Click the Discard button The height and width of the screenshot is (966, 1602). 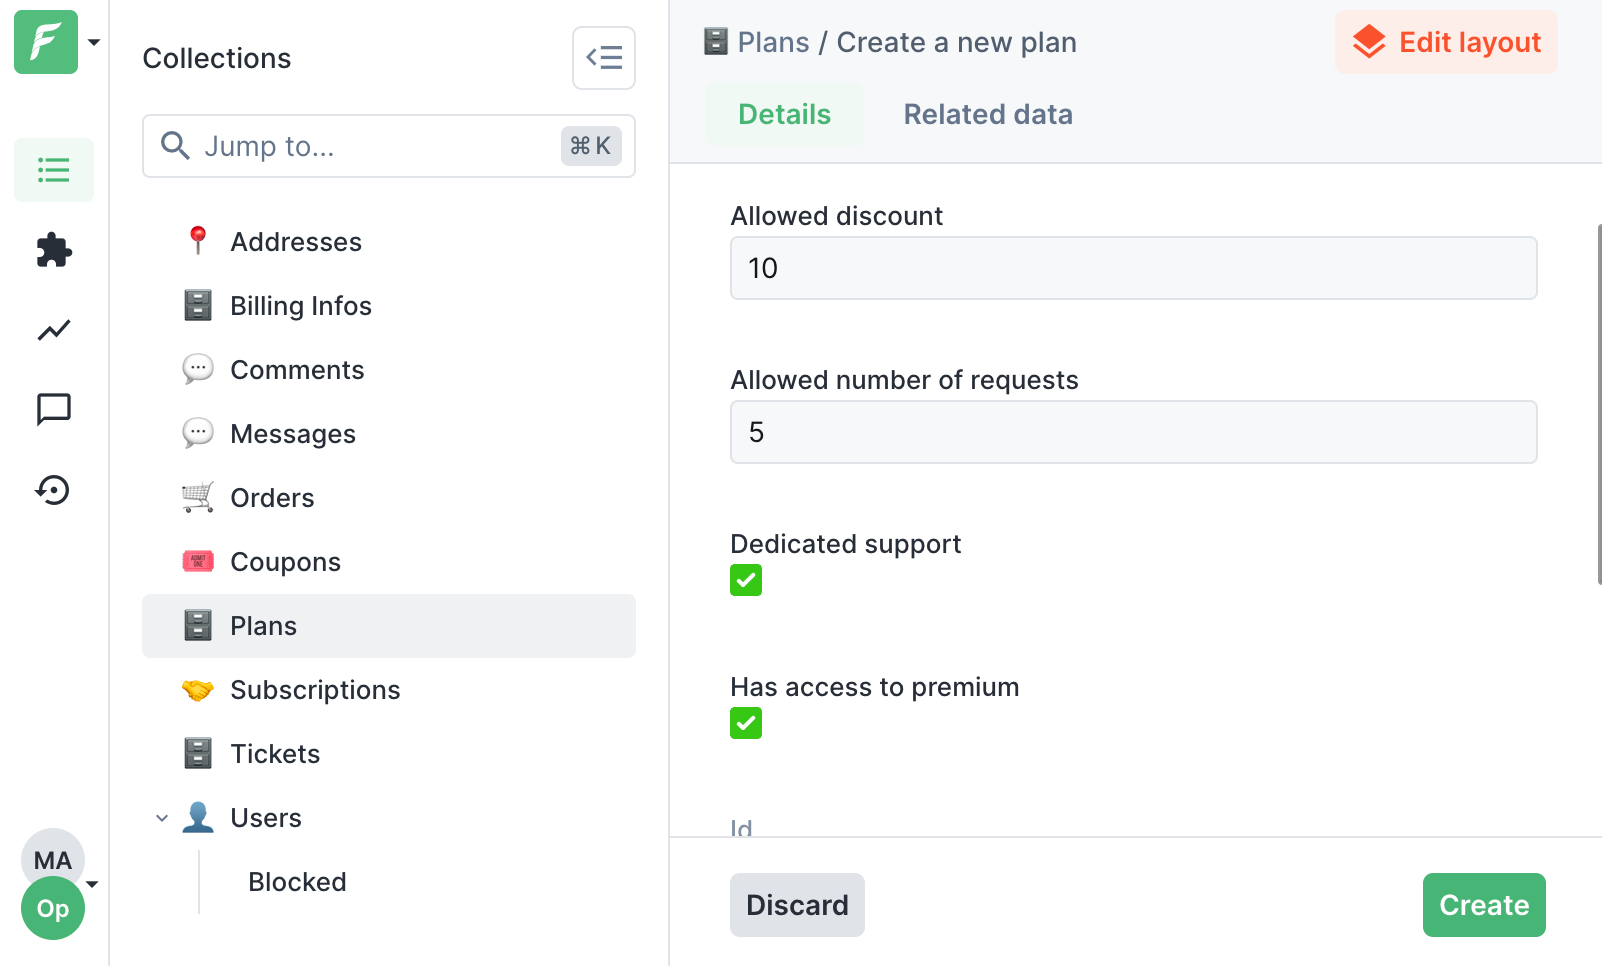click(x=797, y=905)
